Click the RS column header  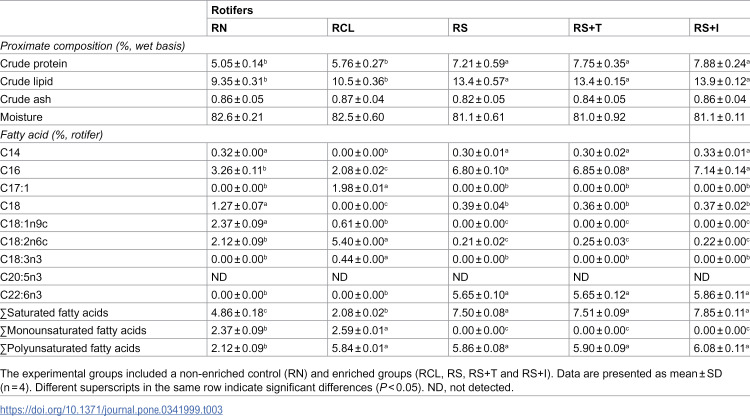tap(460, 28)
